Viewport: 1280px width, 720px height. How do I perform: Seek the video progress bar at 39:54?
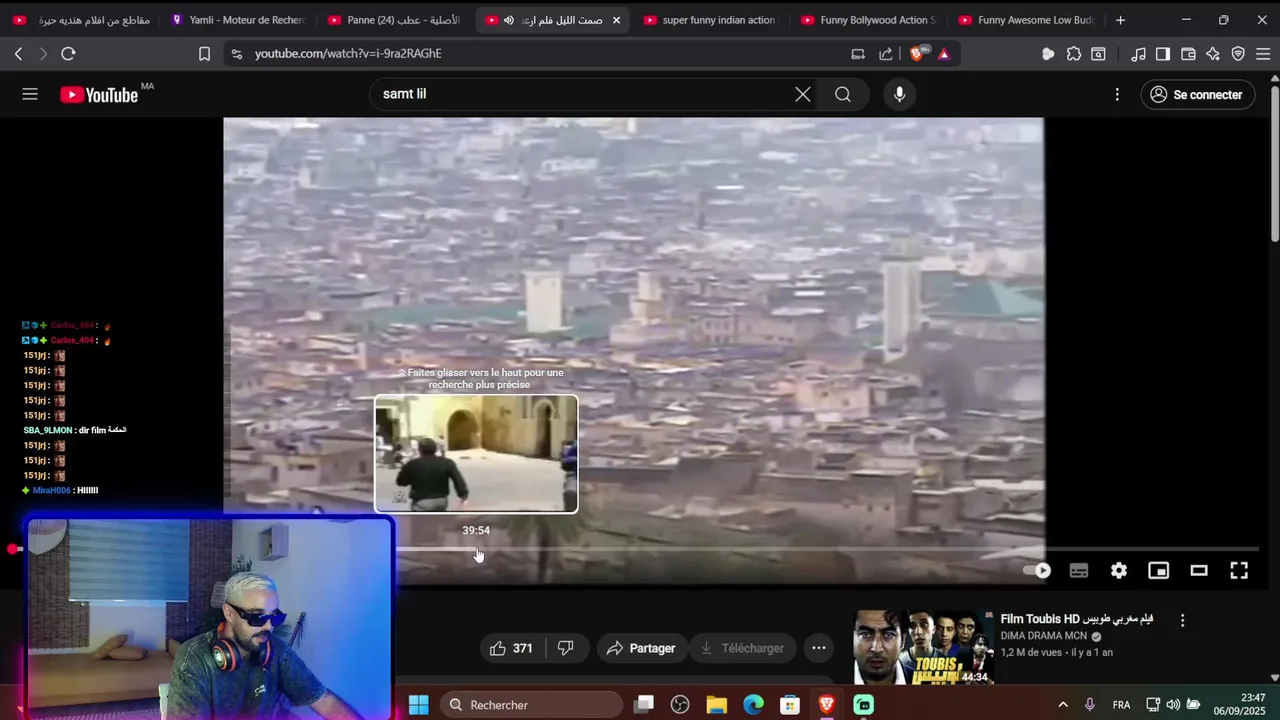tap(477, 549)
